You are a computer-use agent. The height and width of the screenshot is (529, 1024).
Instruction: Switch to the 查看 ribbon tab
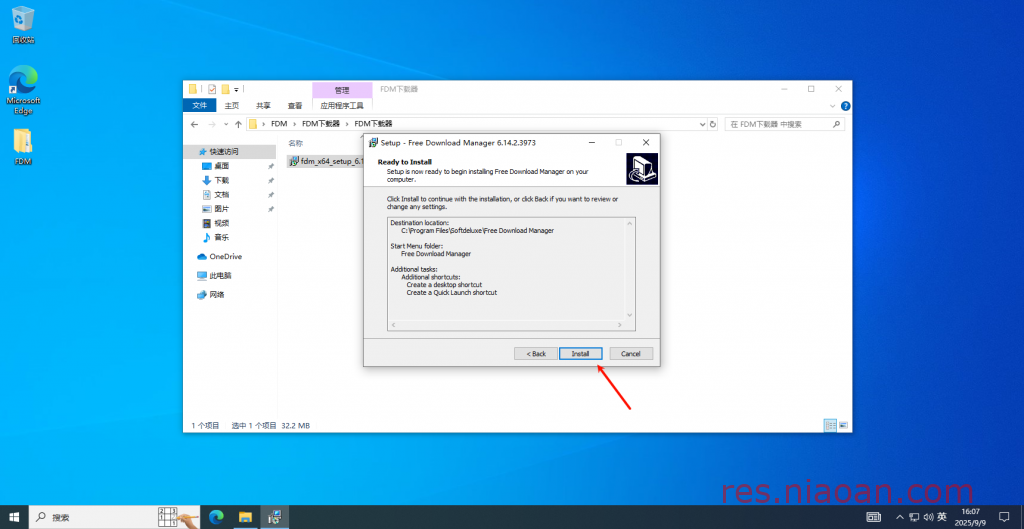pos(295,105)
